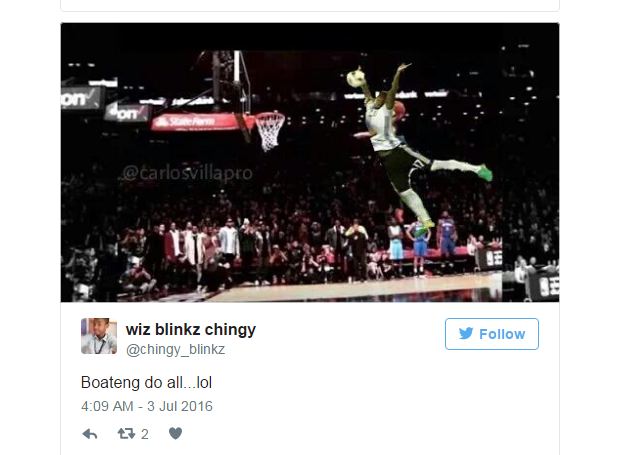Open the wiz blinkz chingy profile avatar
This screenshot has height=455, width=627.
coord(99,336)
